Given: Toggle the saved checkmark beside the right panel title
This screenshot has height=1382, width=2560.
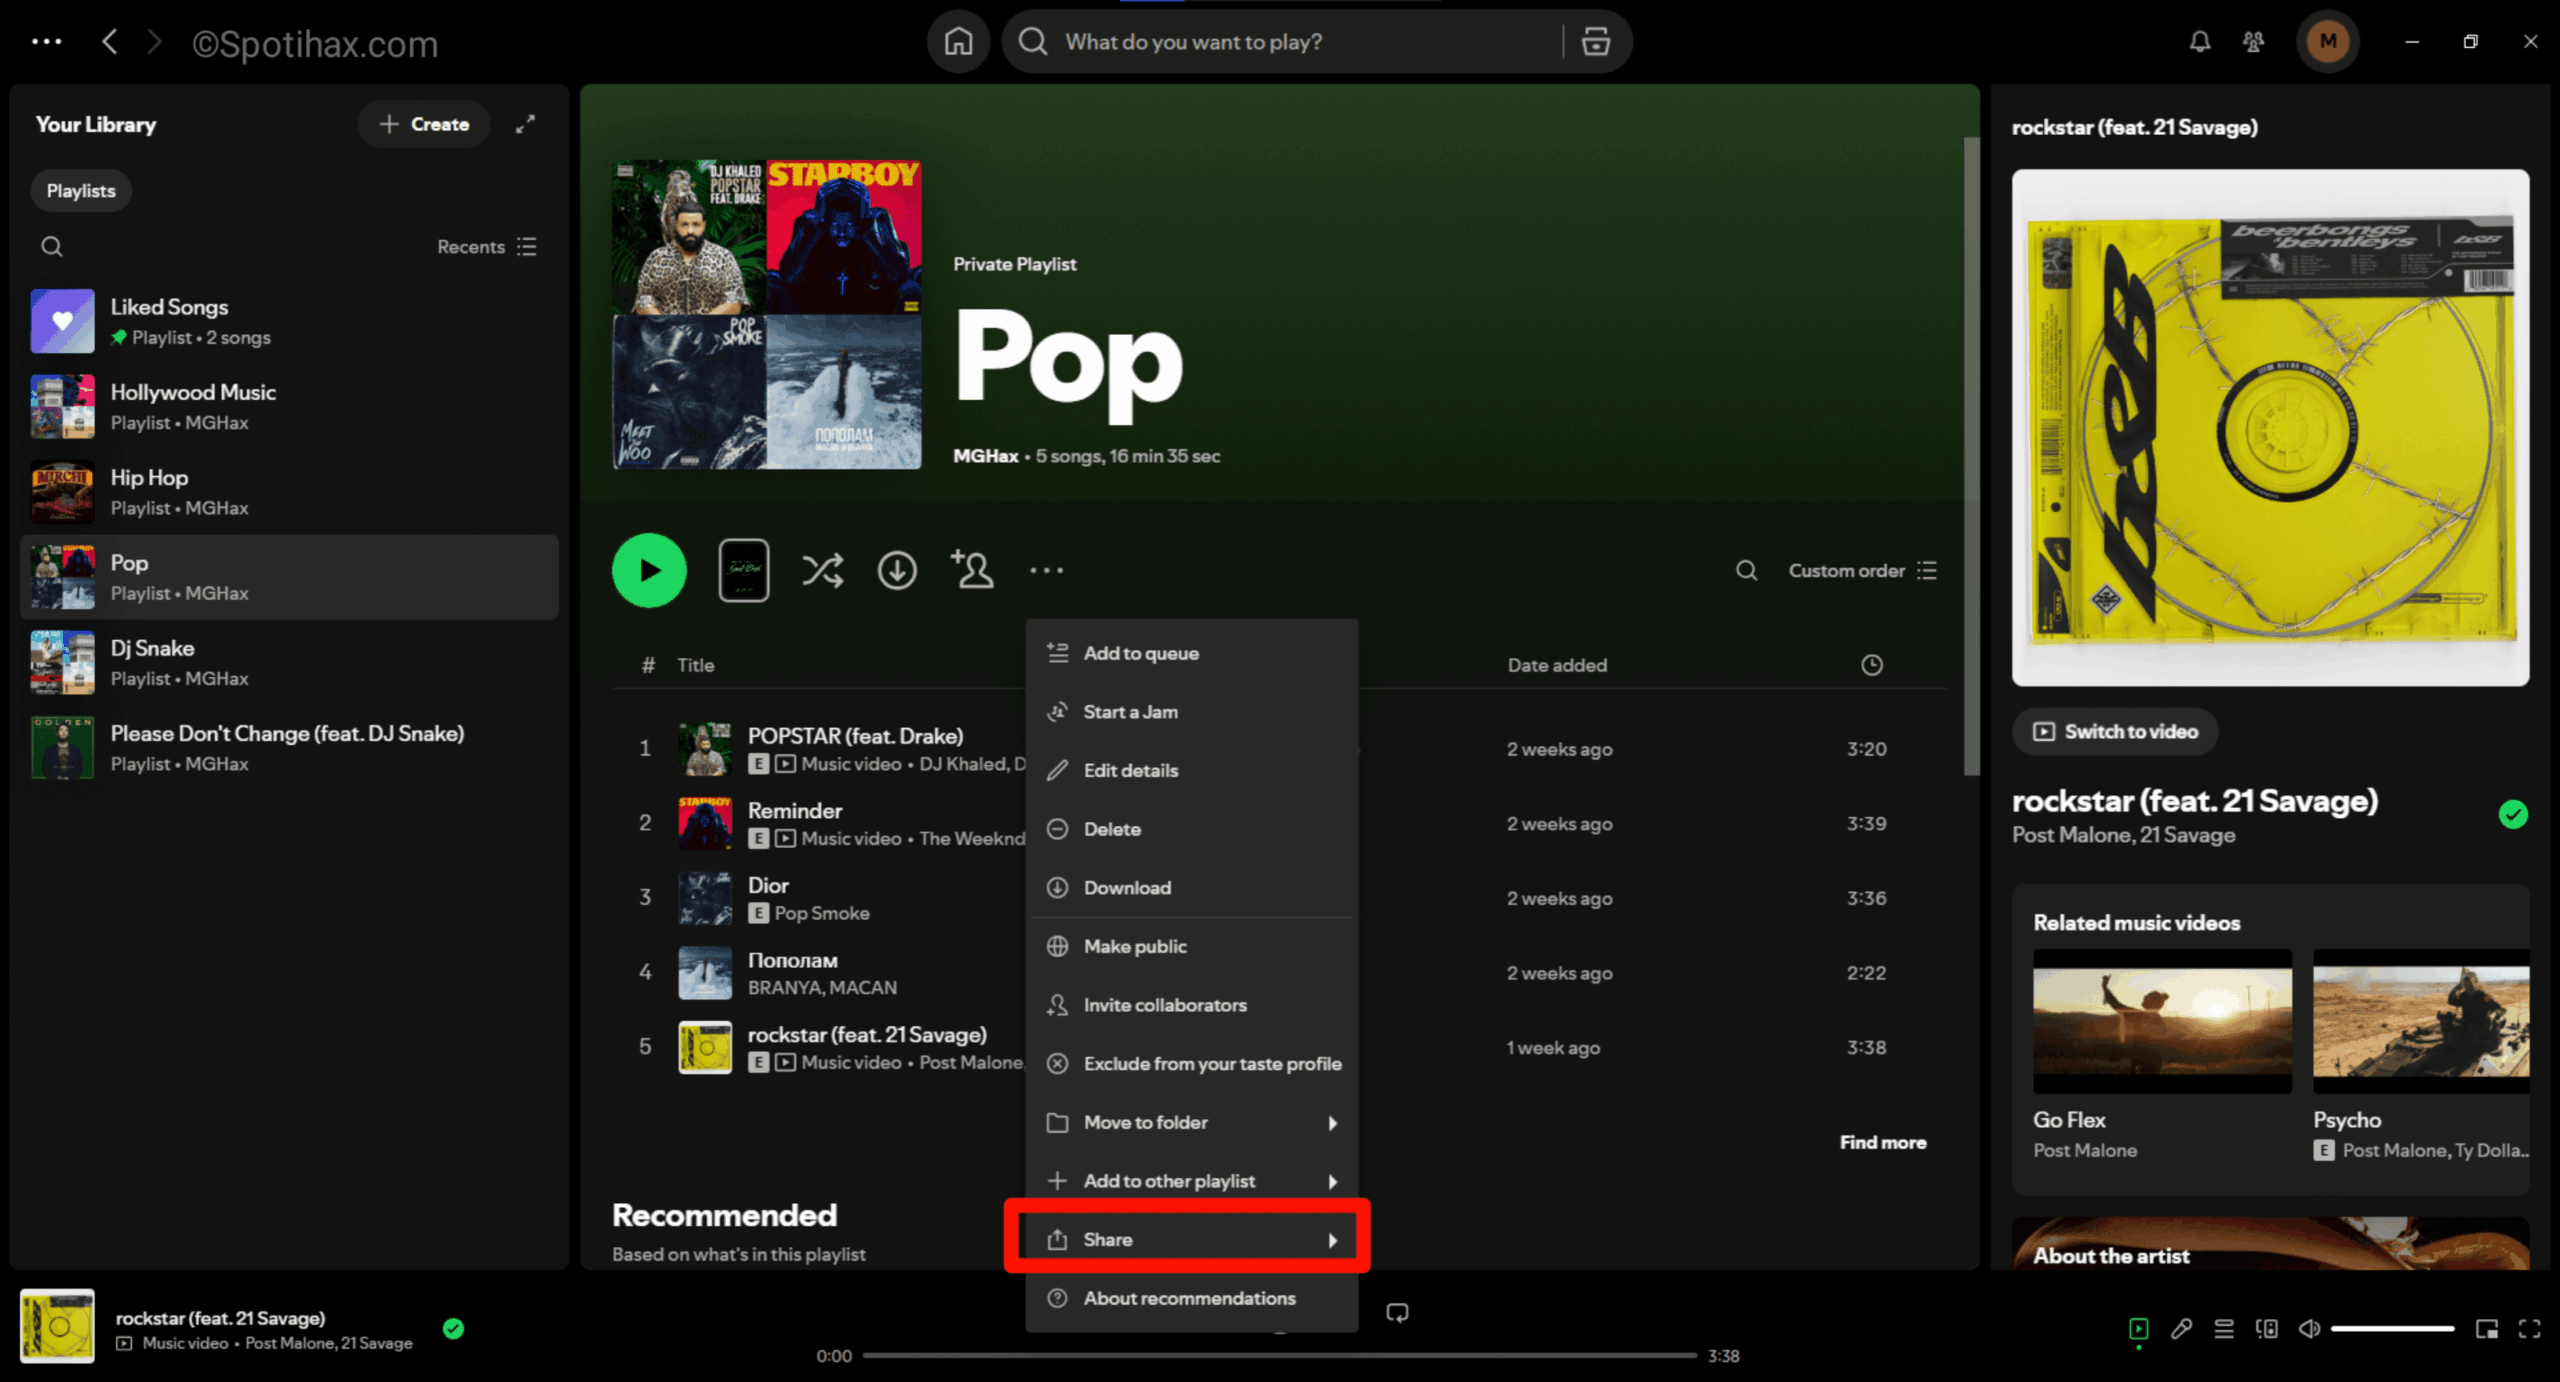Looking at the screenshot, I should (2513, 815).
